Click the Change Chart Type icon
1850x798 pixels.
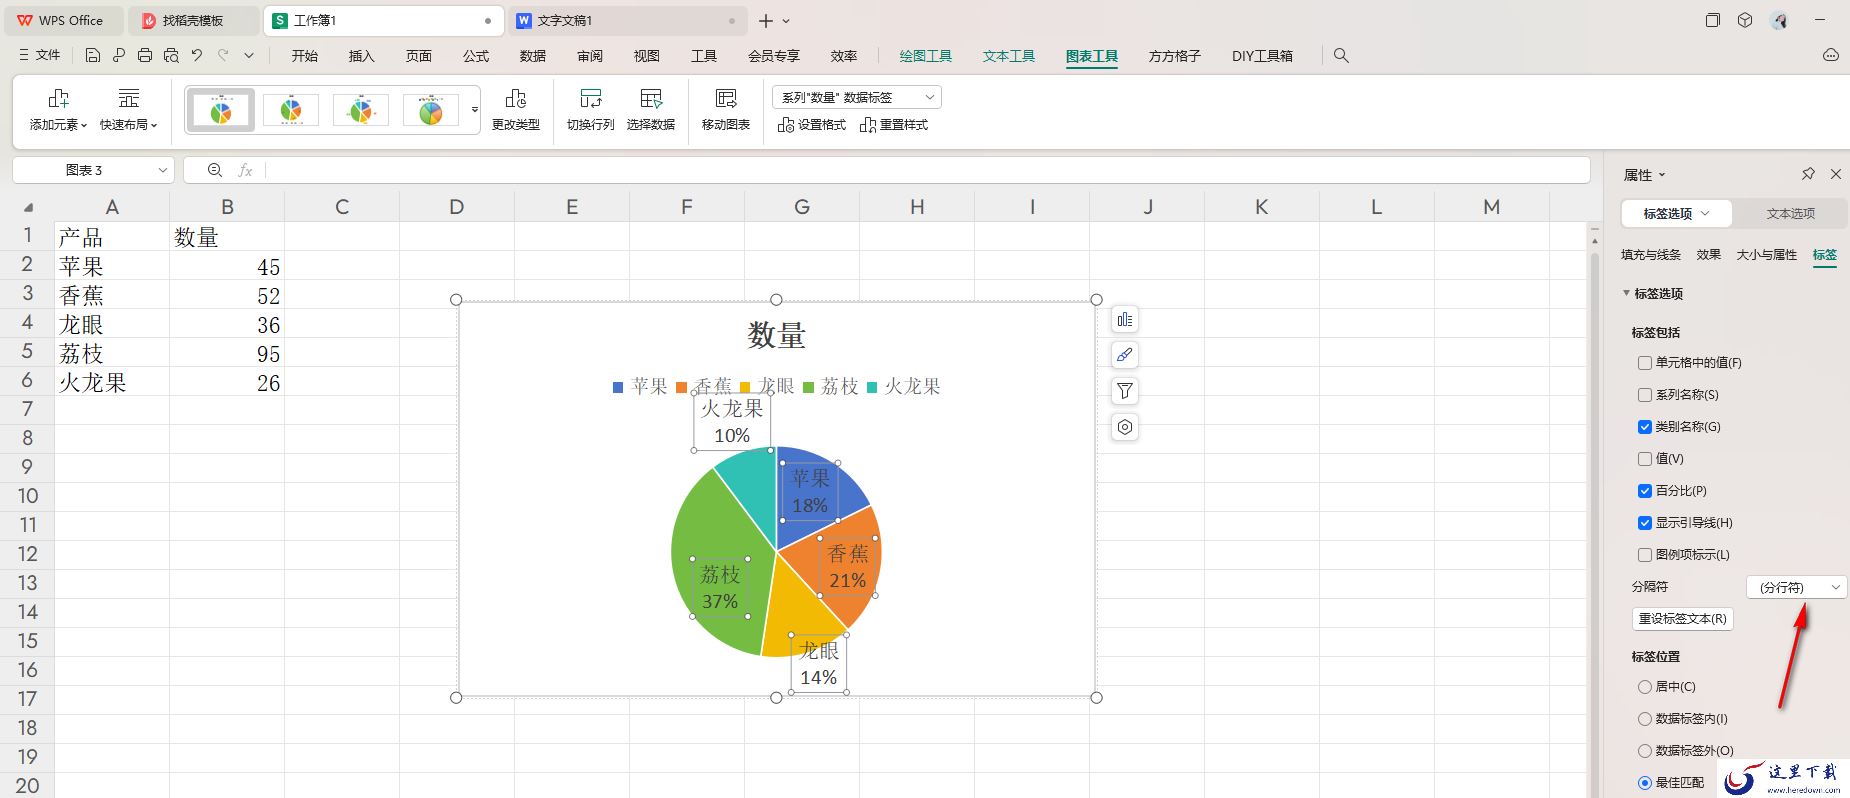tap(516, 99)
